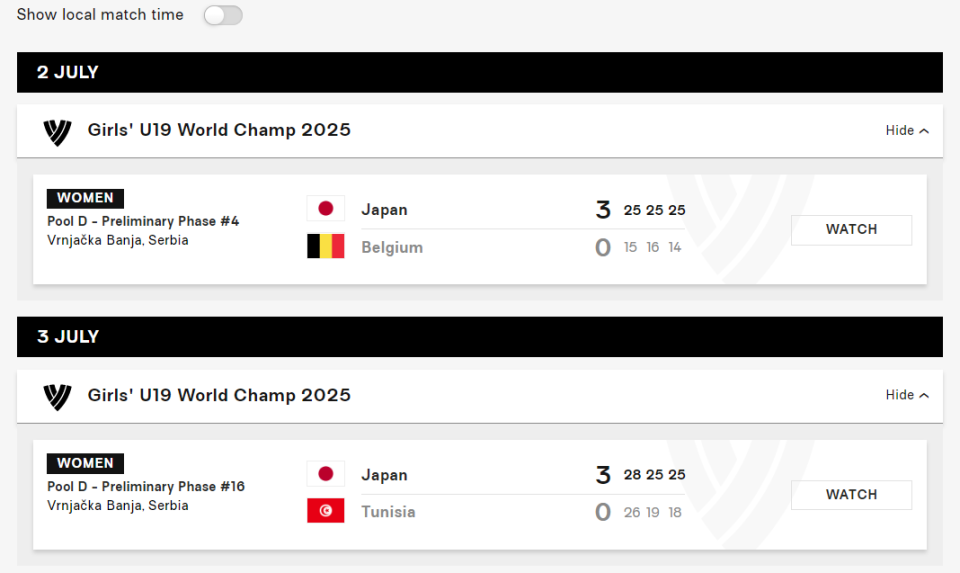Screen dimensions: 960x573
Task: Open the 2 July Girls' U19 World Champ title
Action: [x=219, y=130]
